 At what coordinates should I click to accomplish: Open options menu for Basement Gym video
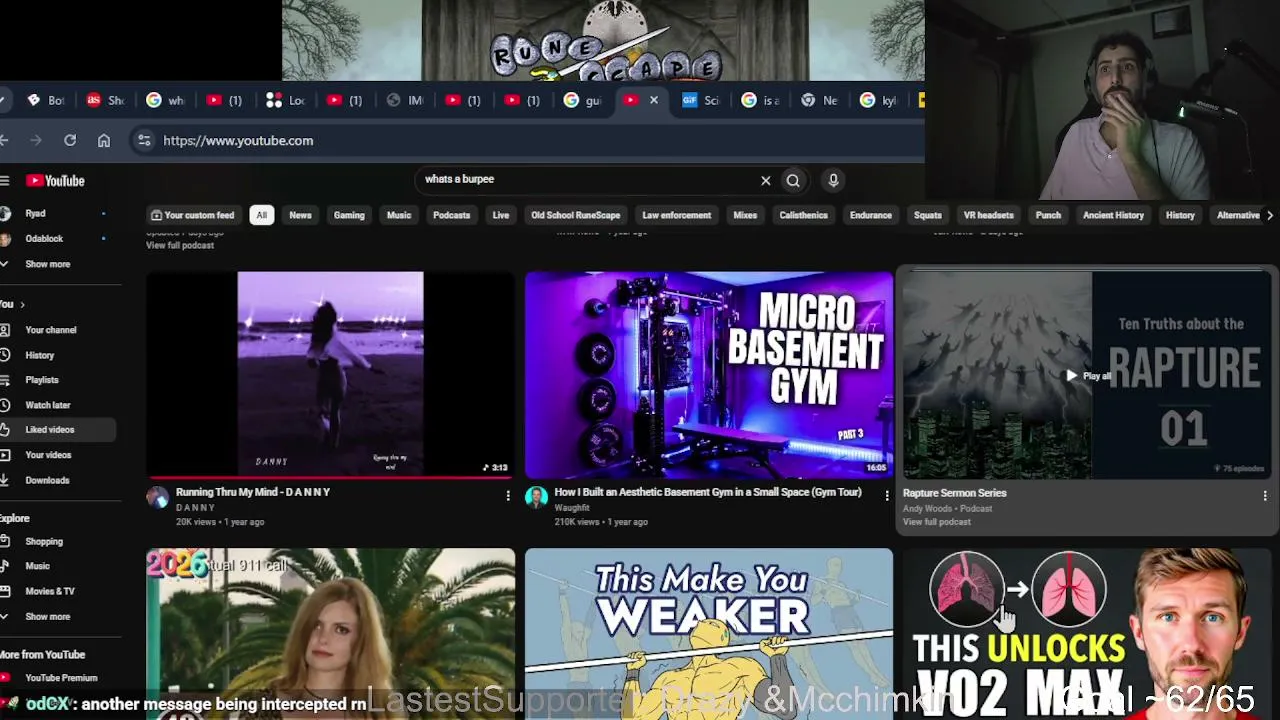point(886,495)
